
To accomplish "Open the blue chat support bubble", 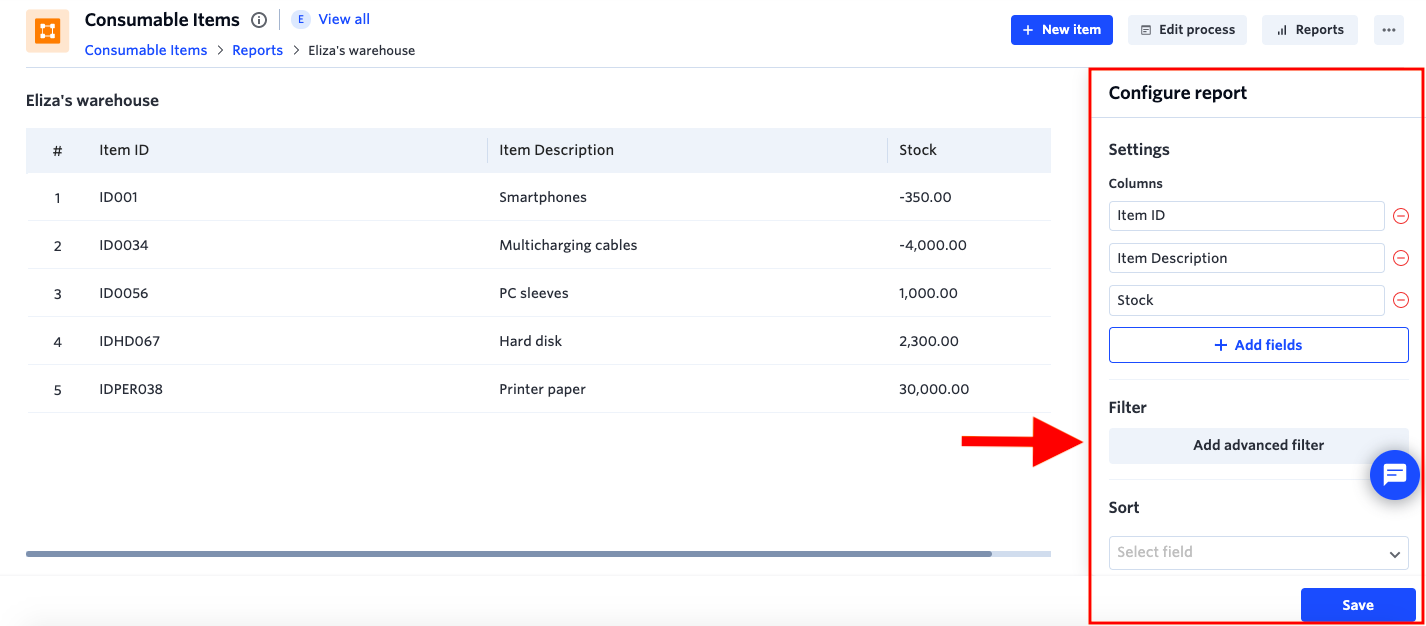I will pos(1395,475).
